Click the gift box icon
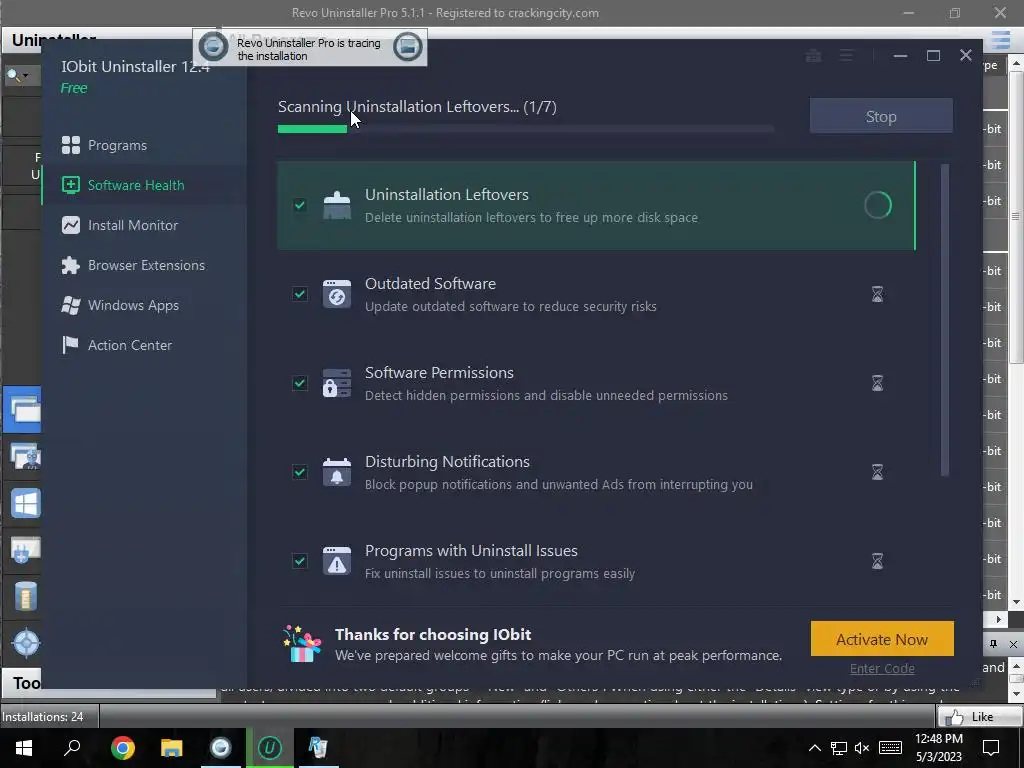1024x768 pixels. pyautogui.click(x=302, y=644)
